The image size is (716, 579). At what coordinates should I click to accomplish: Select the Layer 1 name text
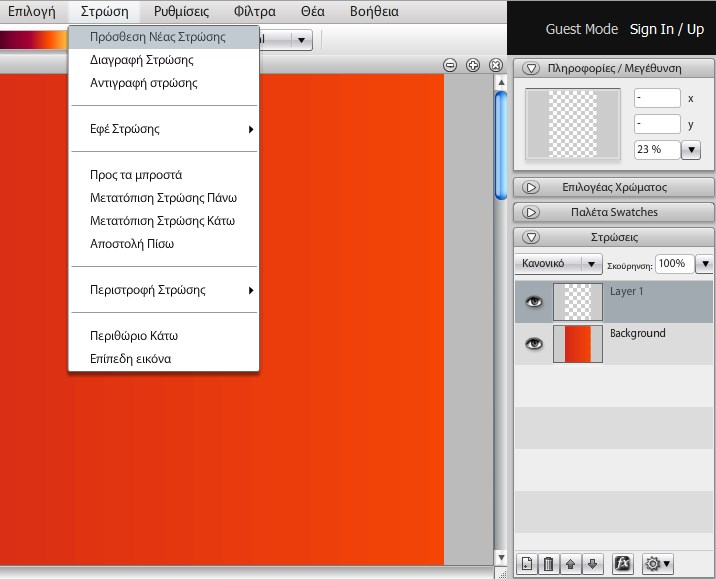[x=626, y=291]
